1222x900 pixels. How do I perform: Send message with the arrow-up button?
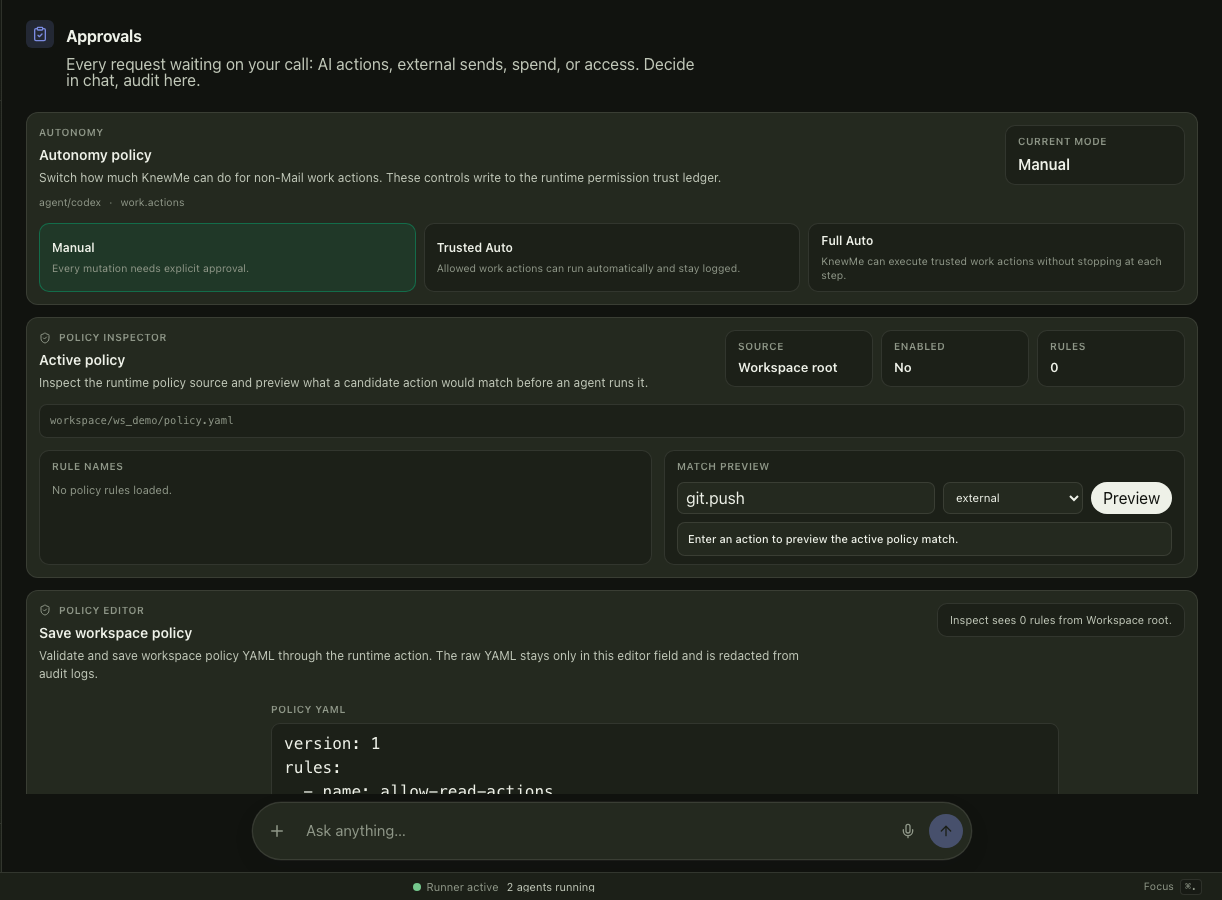click(946, 831)
